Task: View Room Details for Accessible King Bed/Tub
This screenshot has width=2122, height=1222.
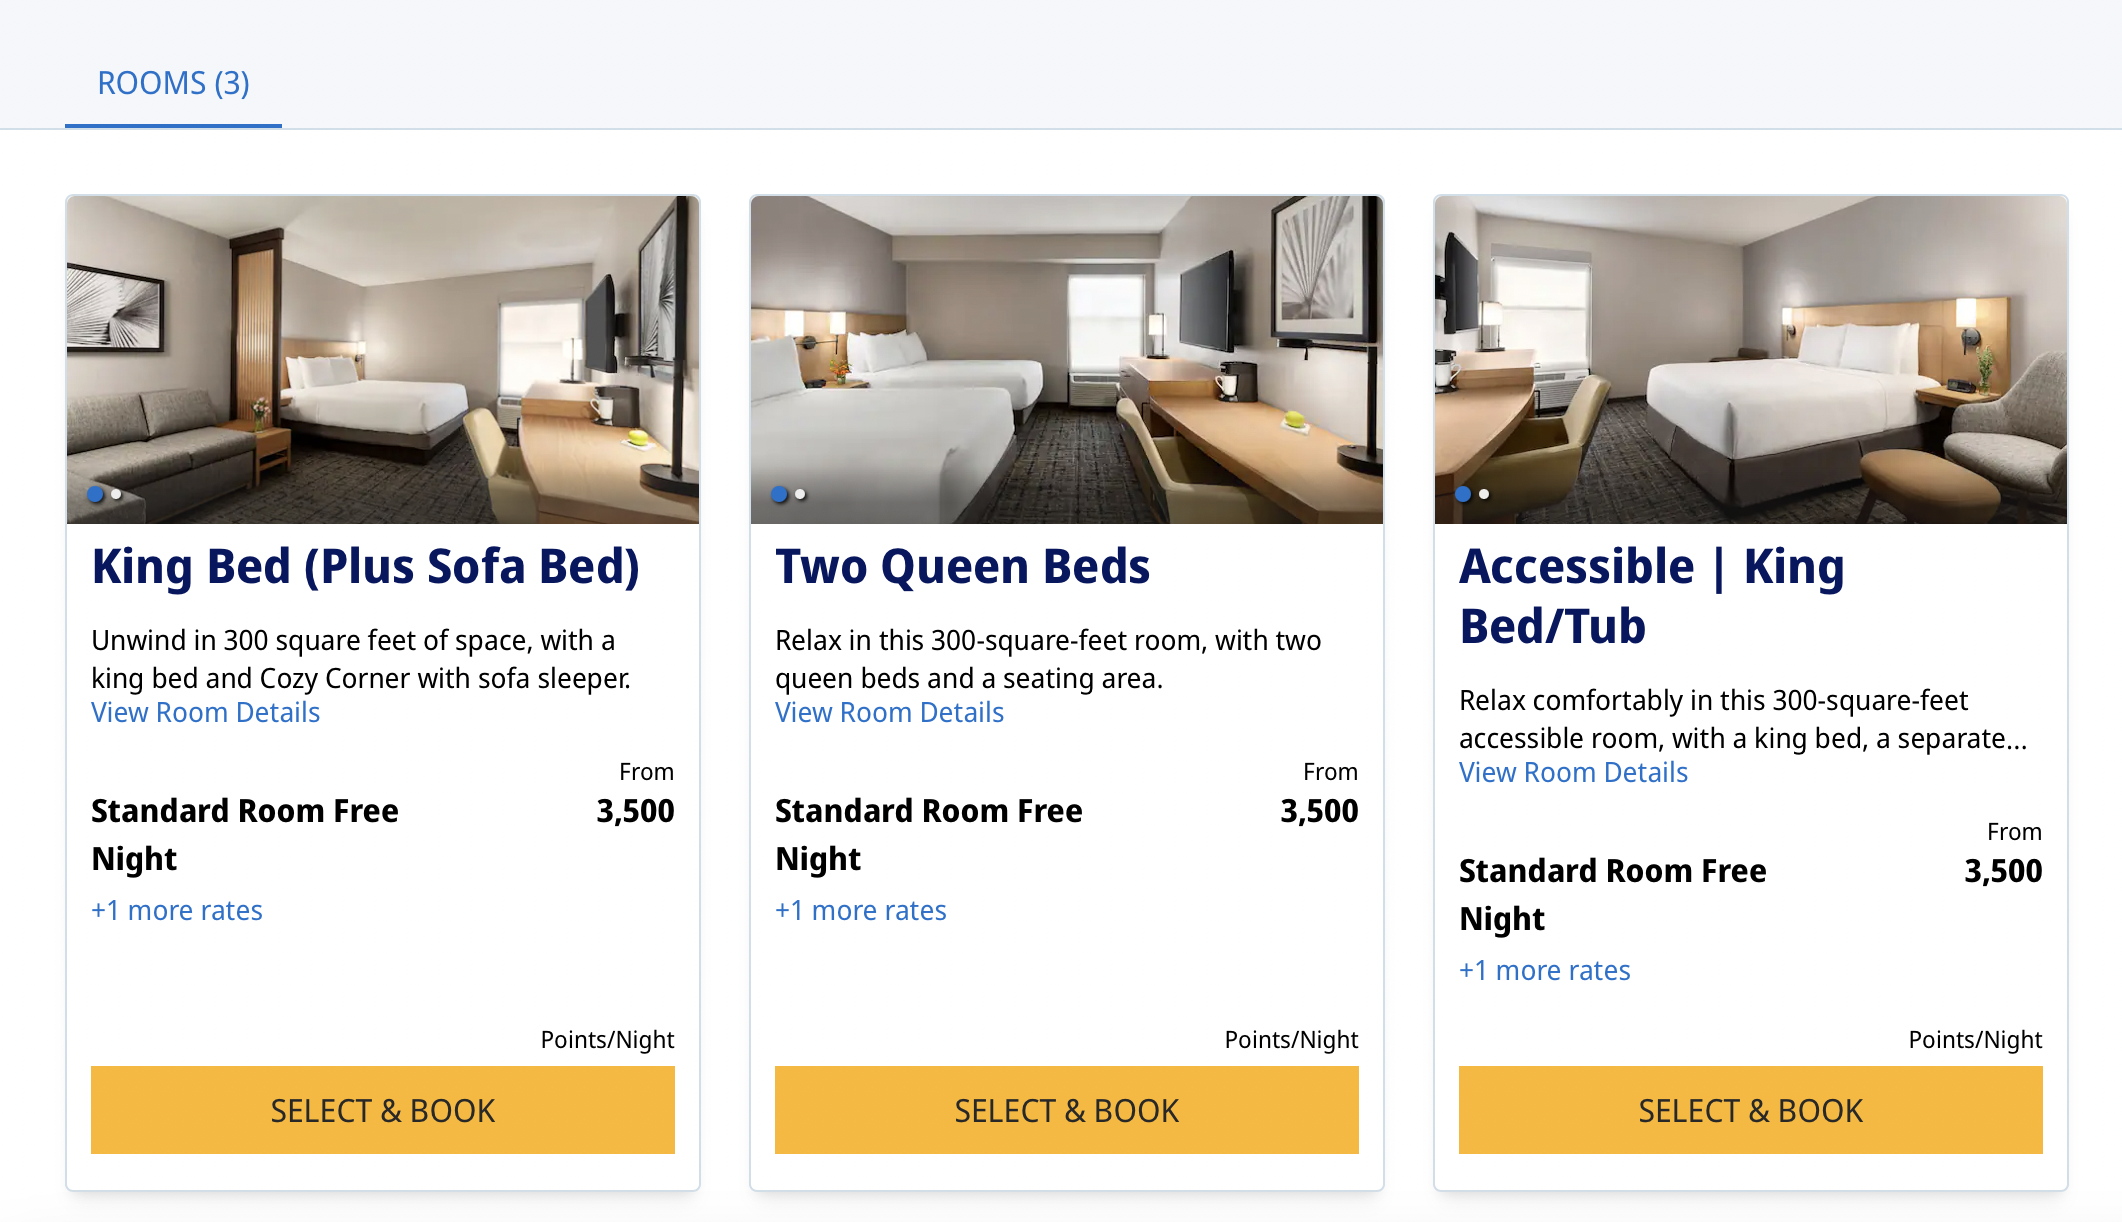Action: pos(1573,773)
